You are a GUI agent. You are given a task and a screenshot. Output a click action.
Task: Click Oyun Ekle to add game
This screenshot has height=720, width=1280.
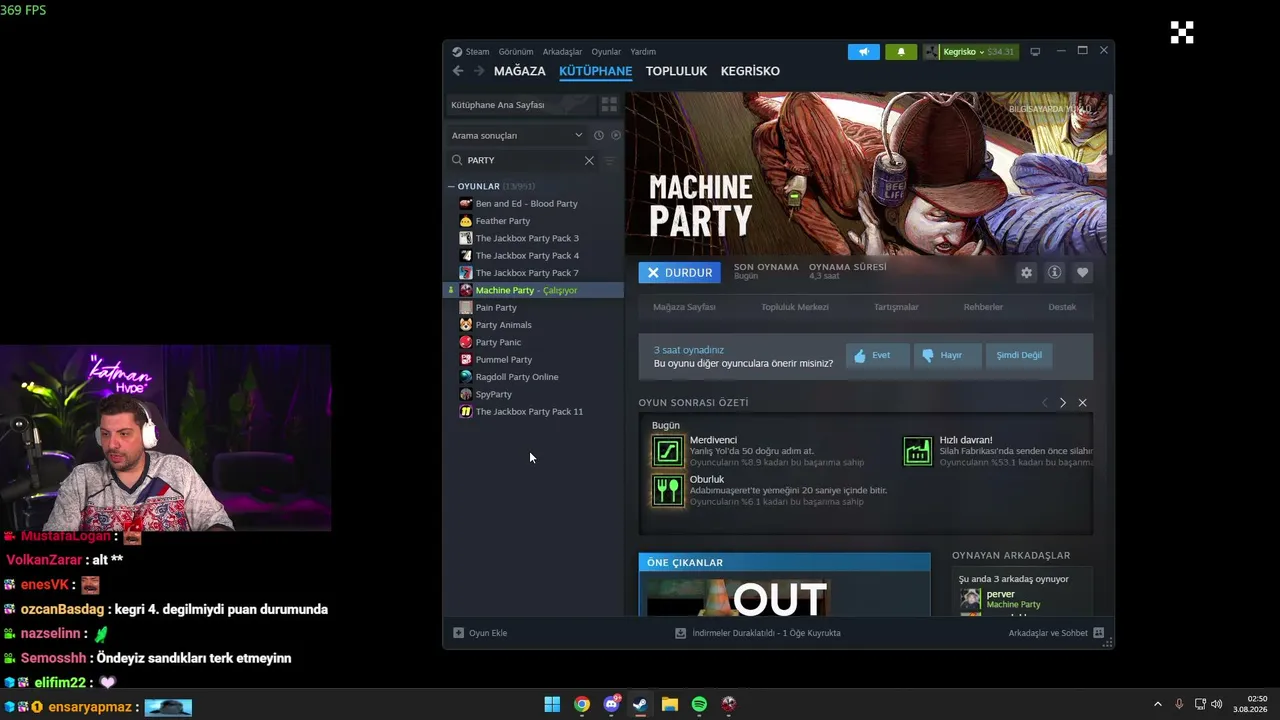click(480, 633)
